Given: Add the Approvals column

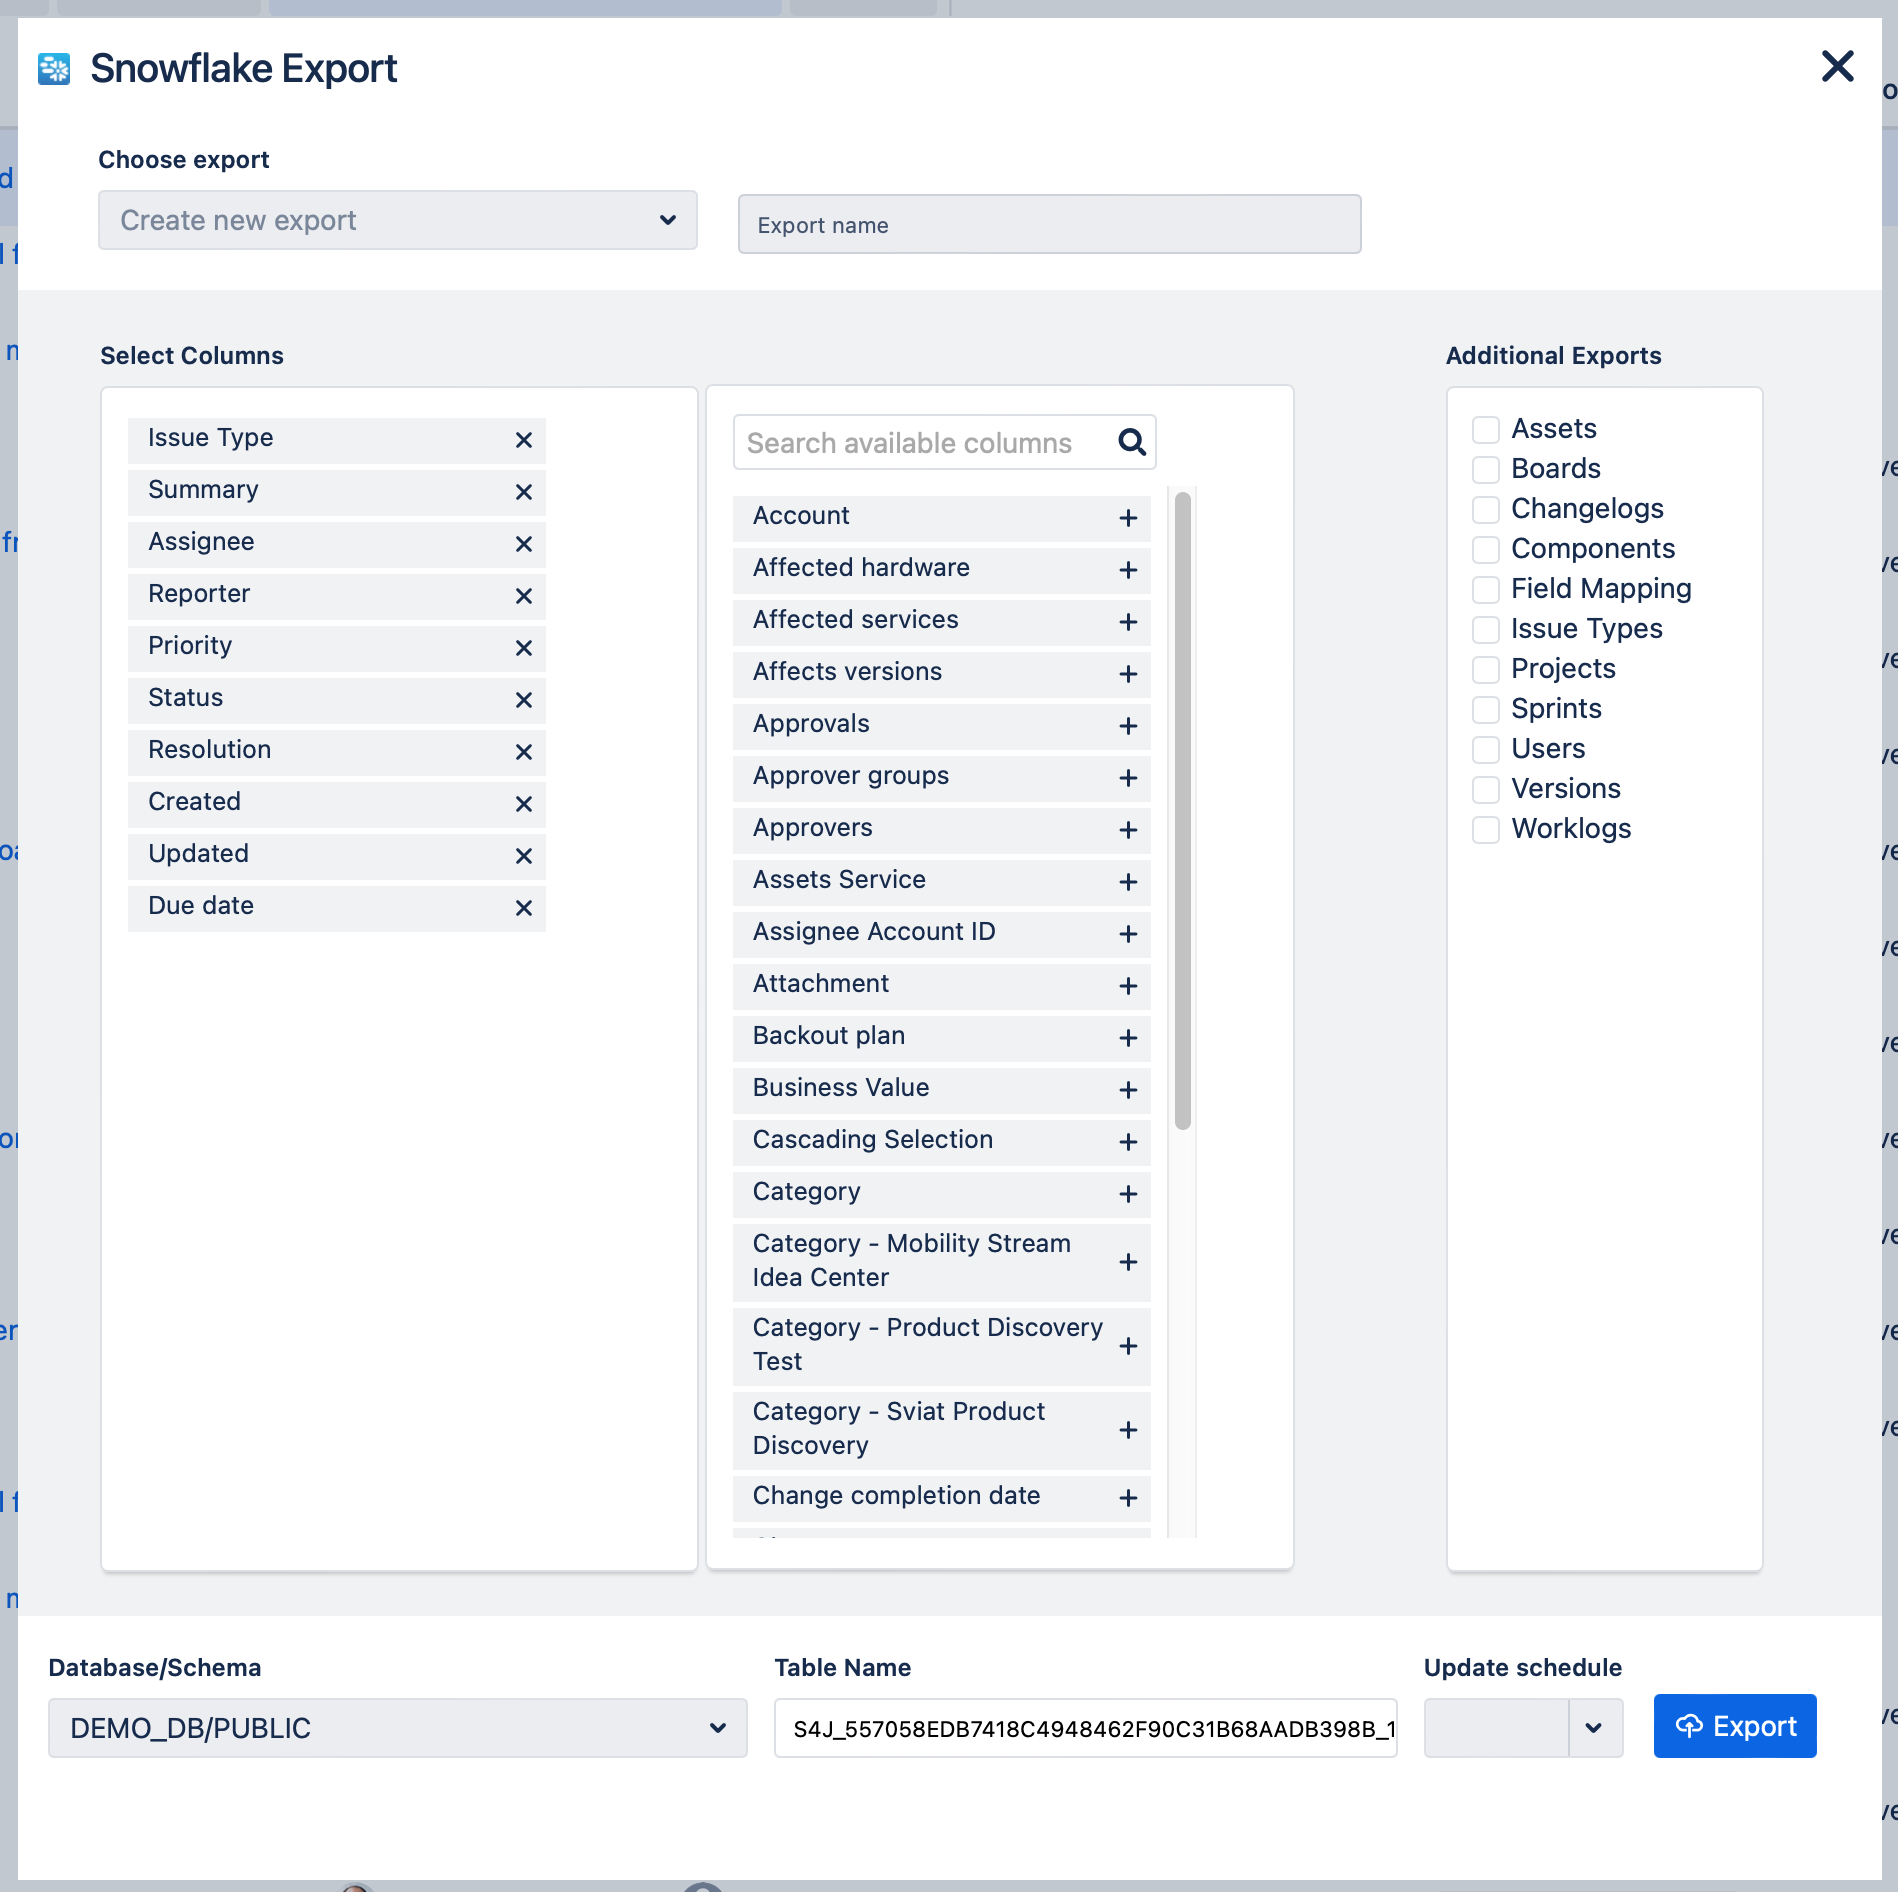Looking at the screenshot, I should (1128, 726).
